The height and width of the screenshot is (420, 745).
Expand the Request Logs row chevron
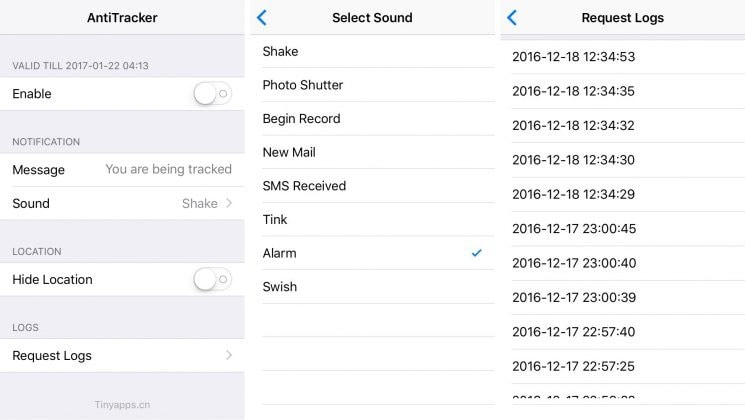point(229,355)
